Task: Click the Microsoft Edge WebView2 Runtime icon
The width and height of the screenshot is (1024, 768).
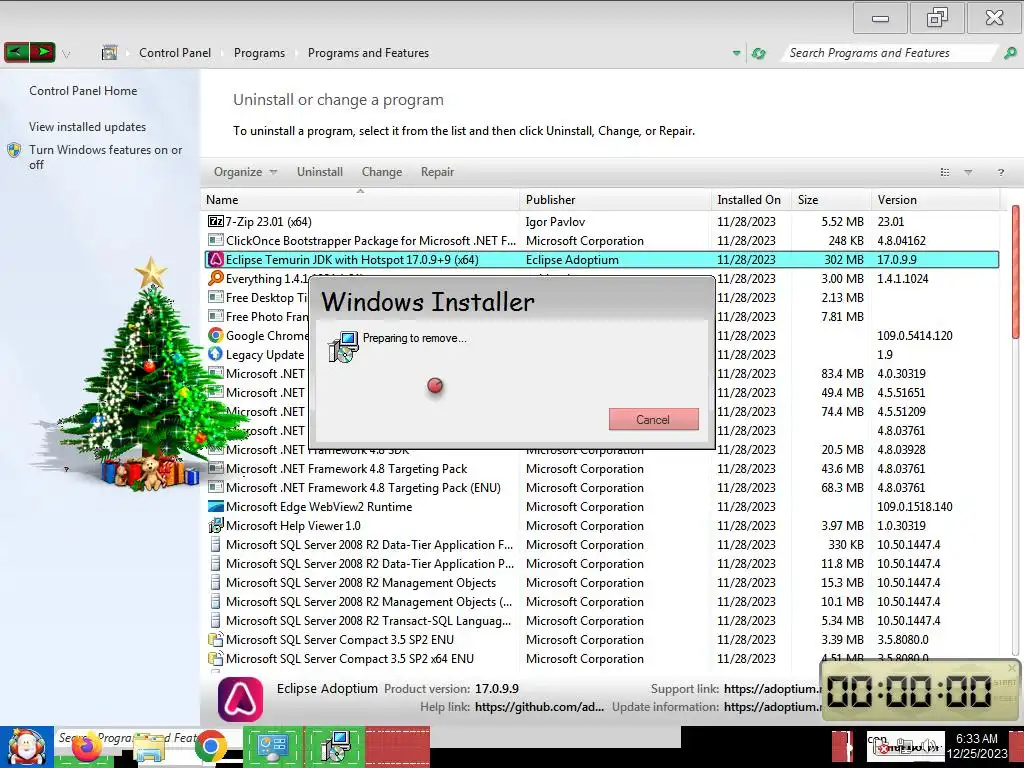Action: click(216, 506)
